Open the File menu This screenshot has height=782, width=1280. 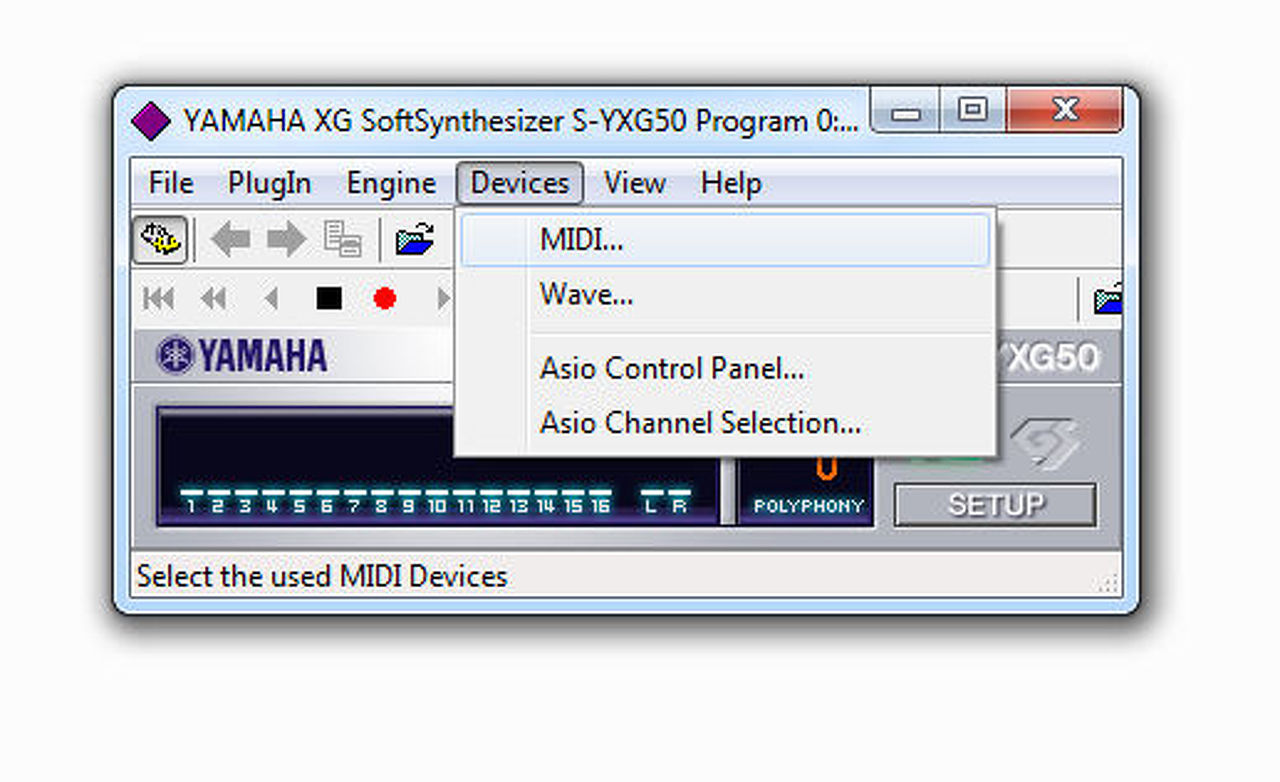click(171, 183)
